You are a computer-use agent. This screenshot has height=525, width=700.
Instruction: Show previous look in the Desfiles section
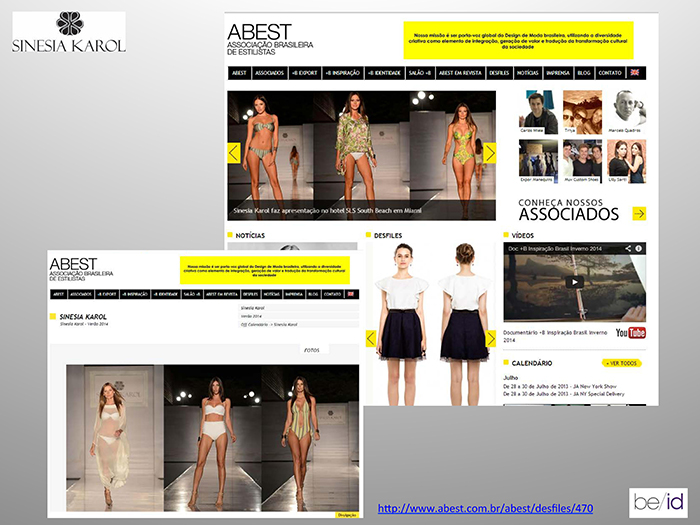[371, 338]
